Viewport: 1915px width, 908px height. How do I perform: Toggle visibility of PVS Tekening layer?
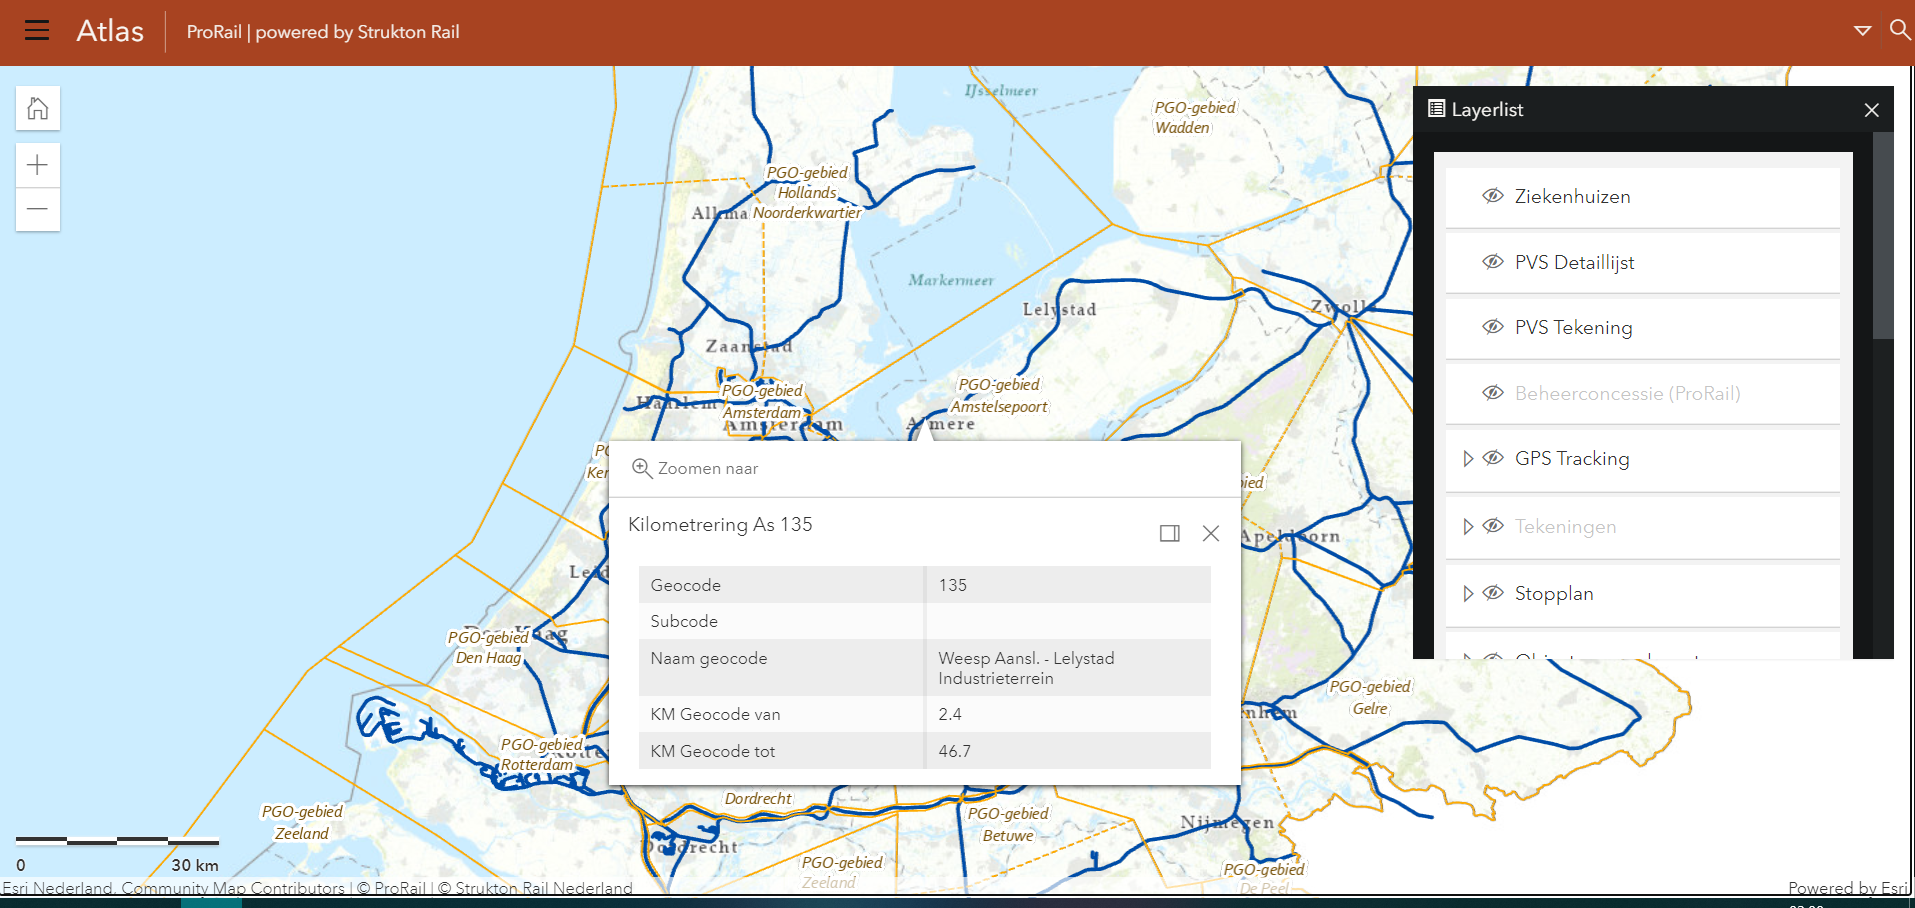pyautogui.click(x=1493, y=327)
